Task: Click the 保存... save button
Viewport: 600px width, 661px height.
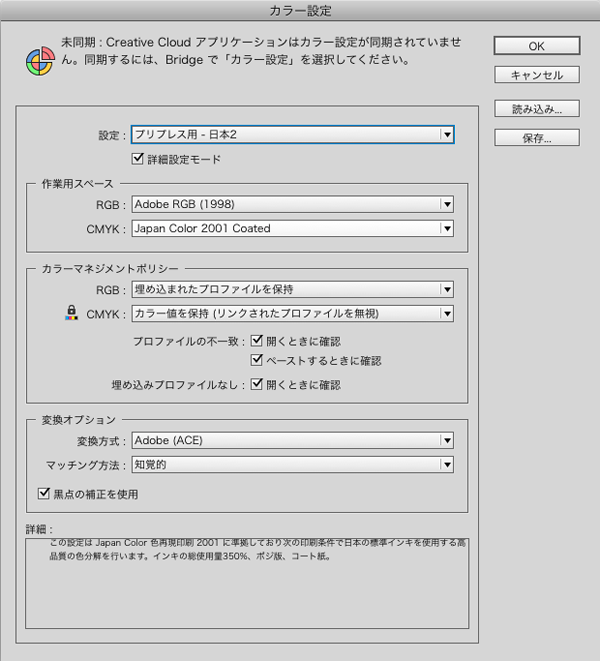Action: (x=537, y=138)
